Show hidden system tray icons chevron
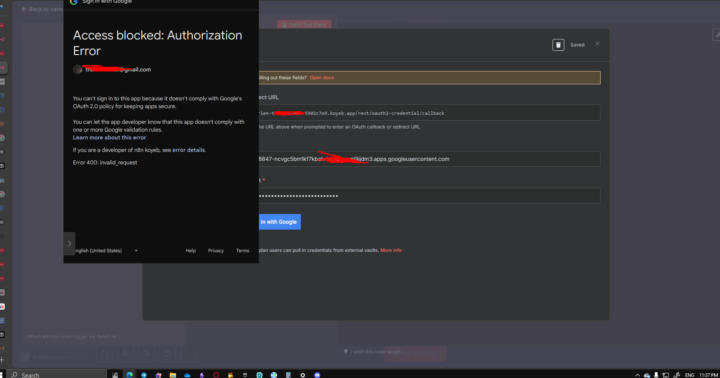This screenshot has height=378, width=720. (x=637, y=375)
